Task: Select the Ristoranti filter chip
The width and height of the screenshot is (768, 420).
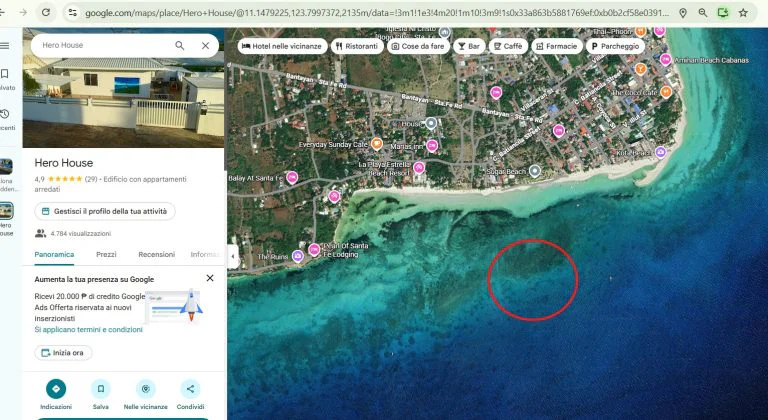Action: coord(357,46)
